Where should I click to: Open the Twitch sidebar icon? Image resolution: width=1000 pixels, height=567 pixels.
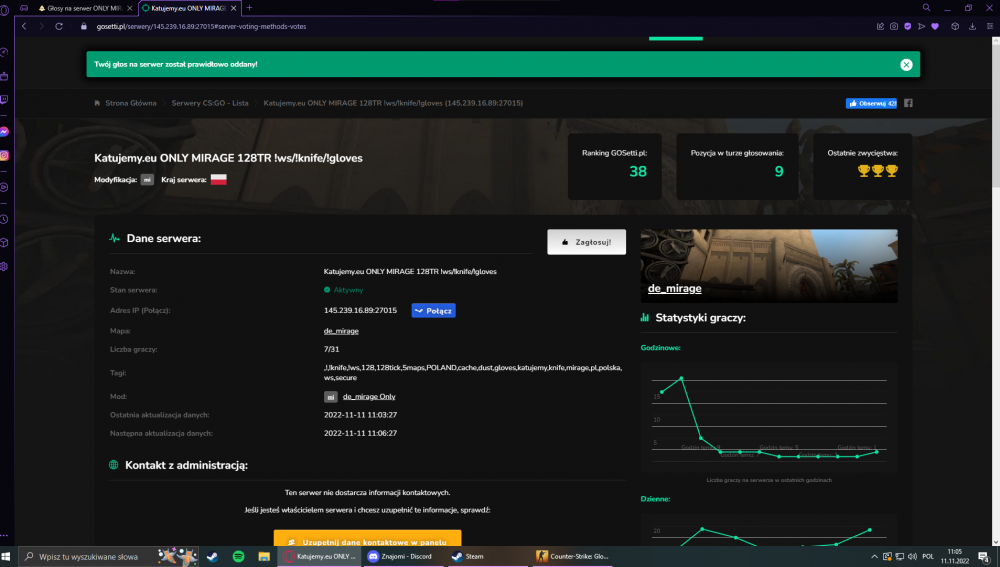[4, 99]
